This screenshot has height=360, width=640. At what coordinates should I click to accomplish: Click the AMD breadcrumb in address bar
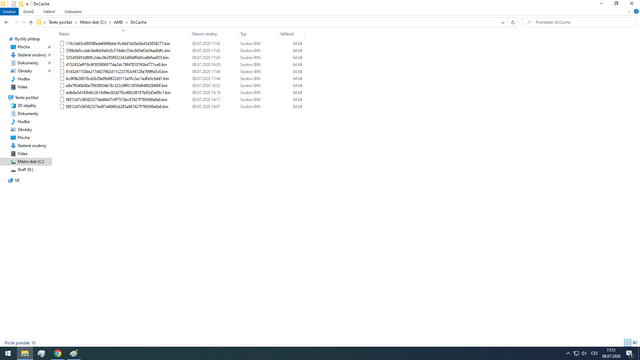pos(118,22)
